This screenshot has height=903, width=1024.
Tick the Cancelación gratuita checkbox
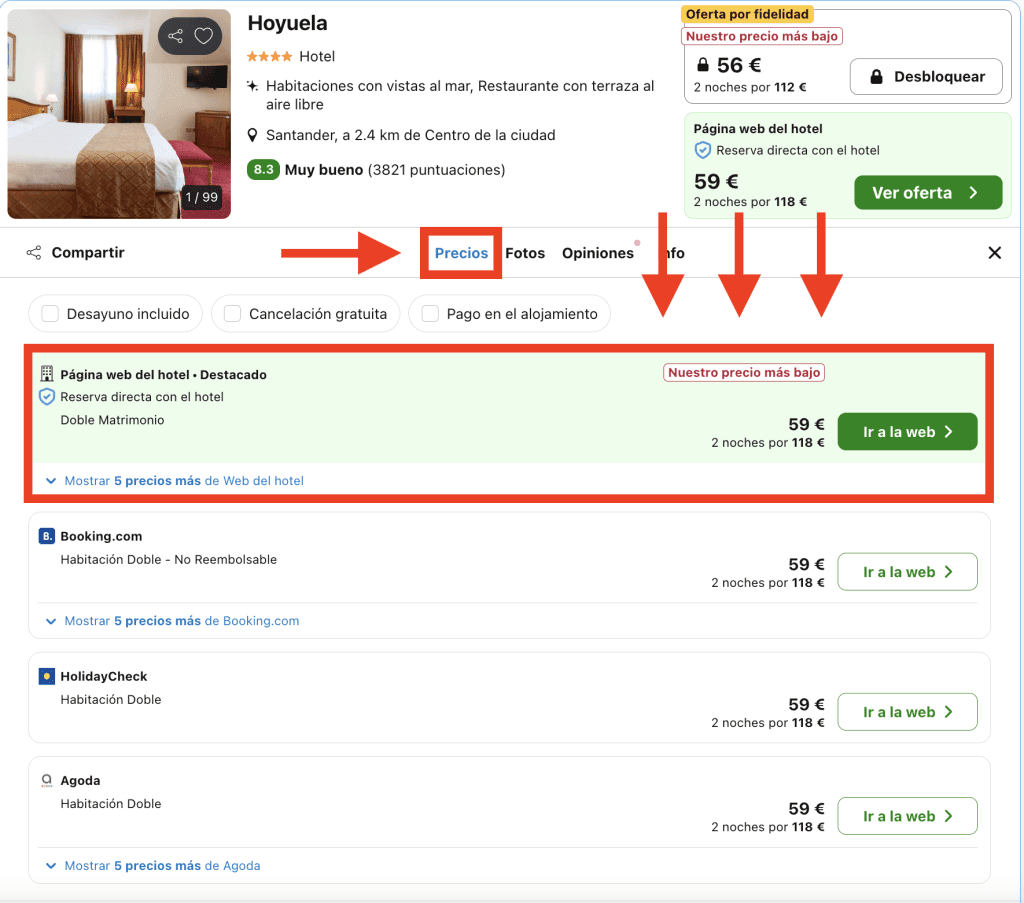pyautogui.click(x=232, y=314)
